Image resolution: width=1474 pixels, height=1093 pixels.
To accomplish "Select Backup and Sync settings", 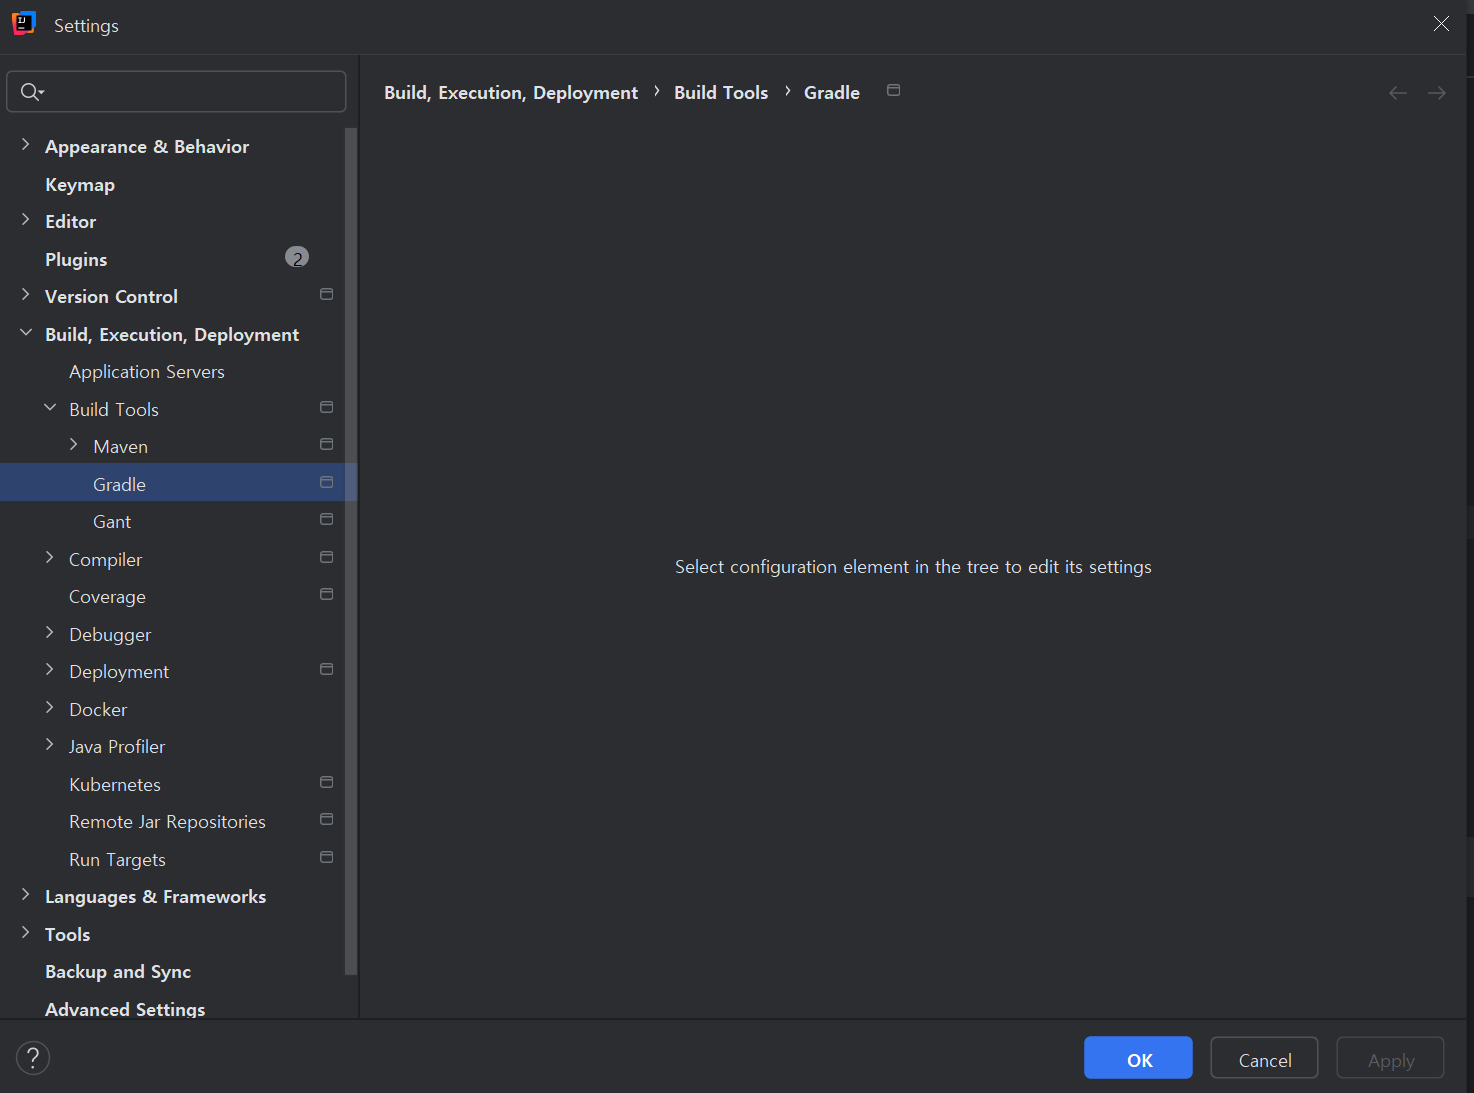I will click(x=118, y=972).
